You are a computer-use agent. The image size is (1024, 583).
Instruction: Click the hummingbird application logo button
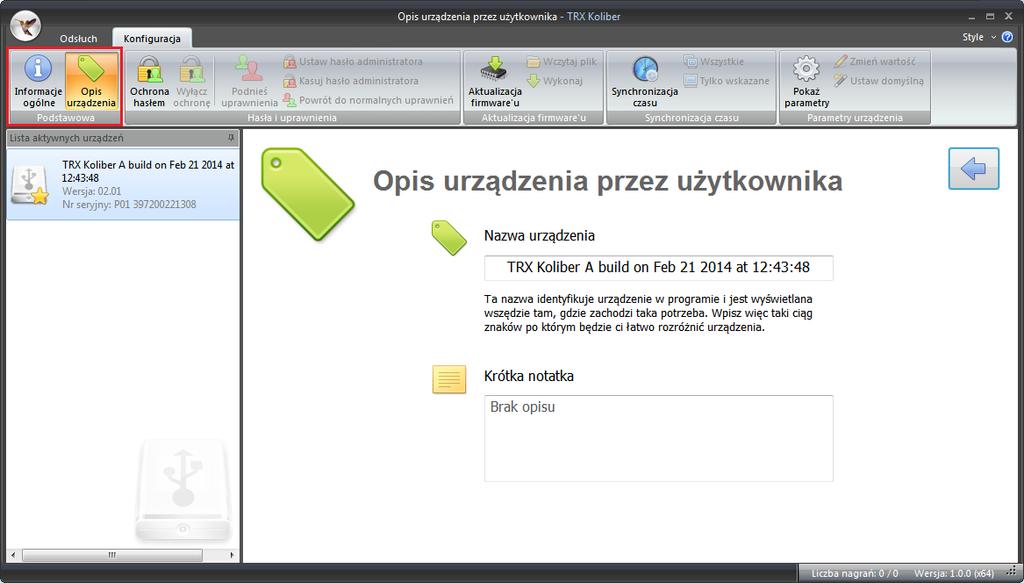(26, 27)
